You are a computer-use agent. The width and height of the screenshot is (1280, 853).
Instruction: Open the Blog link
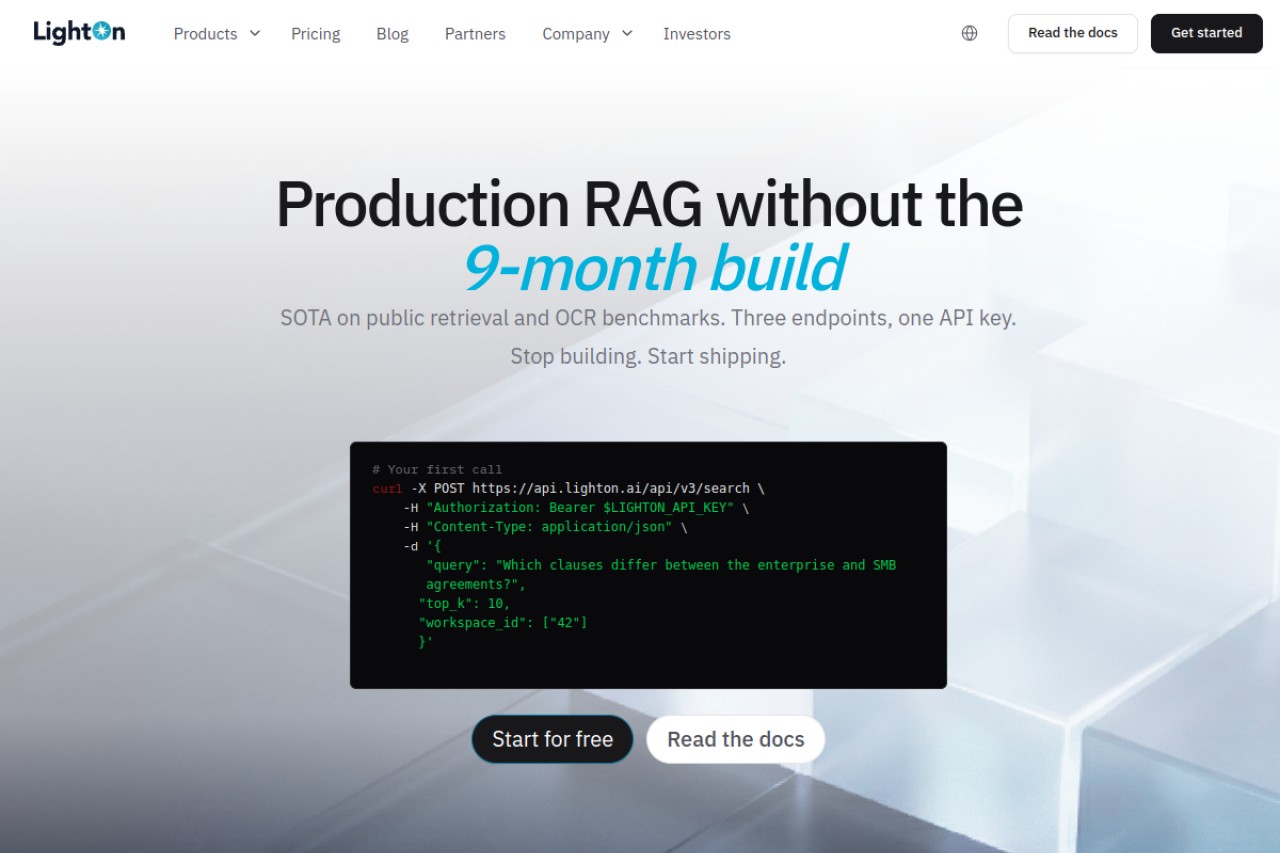tap(392, 33)
